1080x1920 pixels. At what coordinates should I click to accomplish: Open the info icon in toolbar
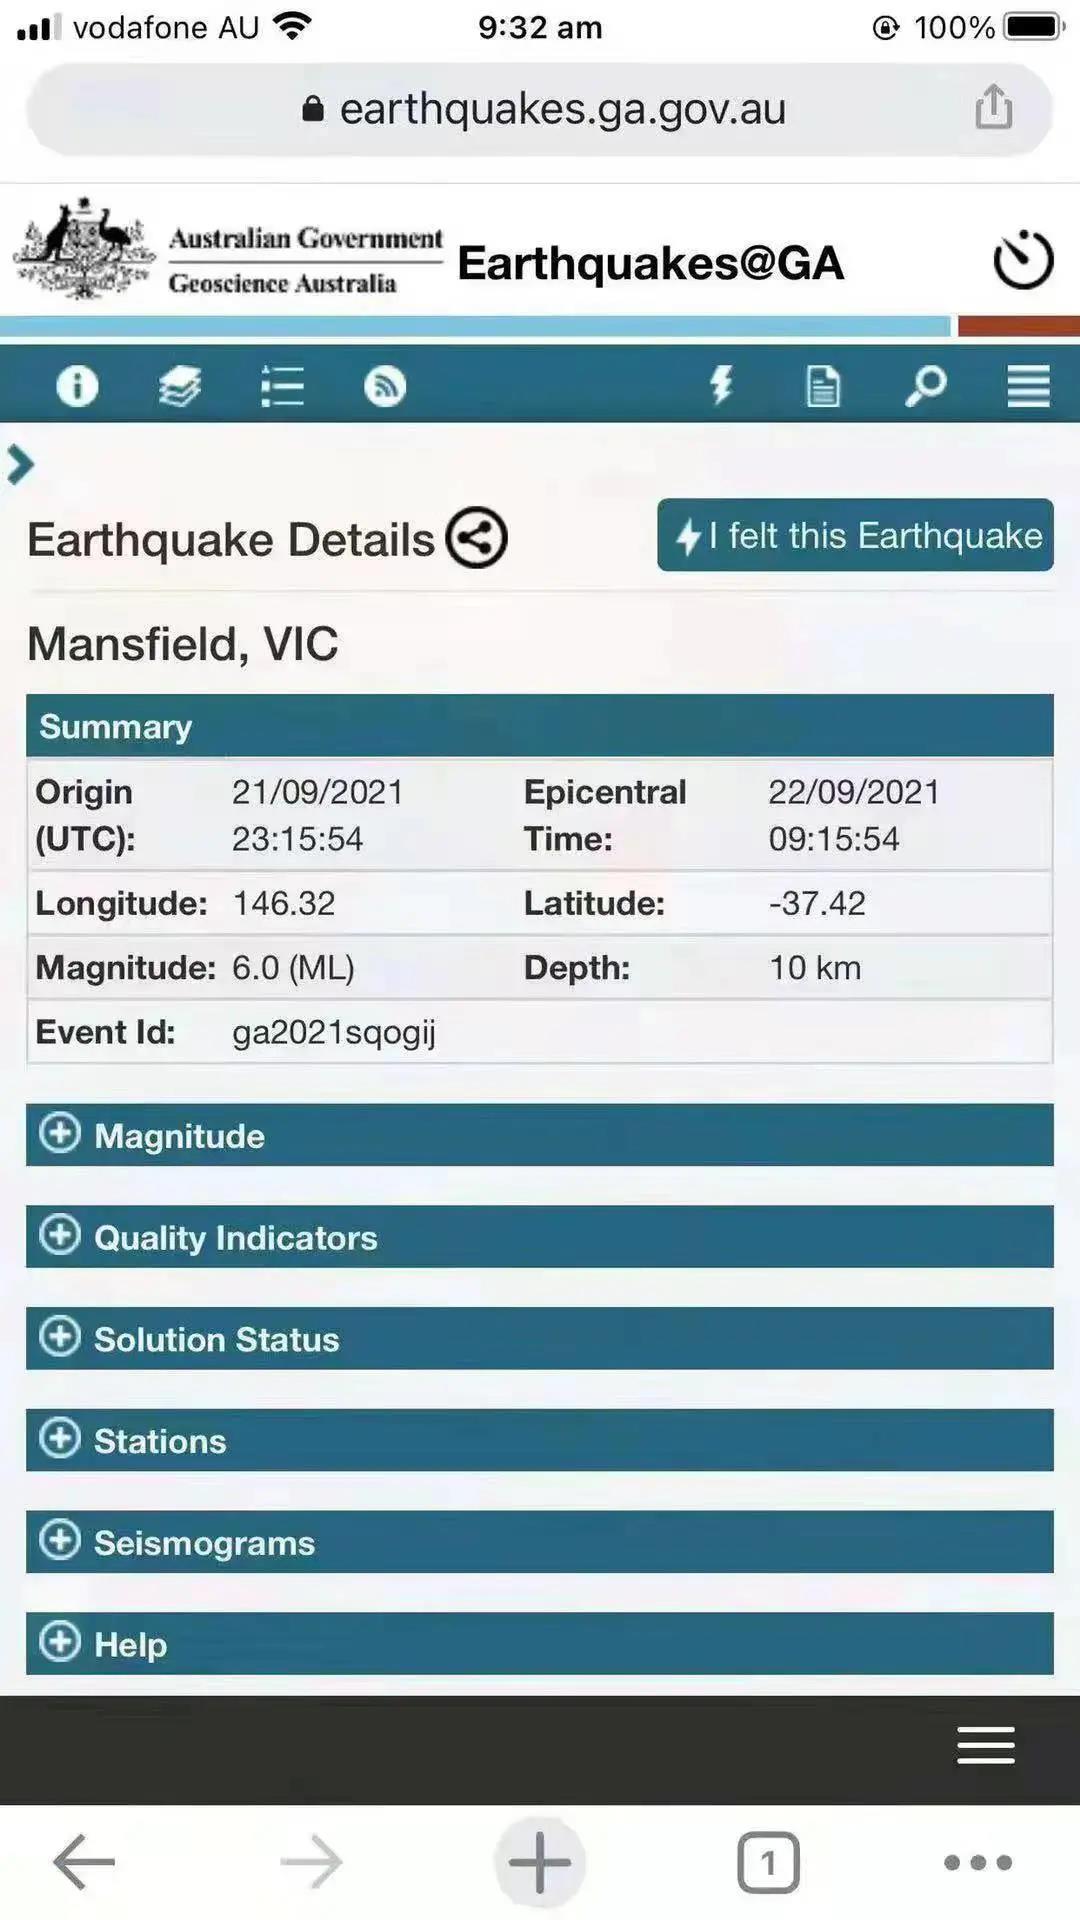(x=77, y=385)
